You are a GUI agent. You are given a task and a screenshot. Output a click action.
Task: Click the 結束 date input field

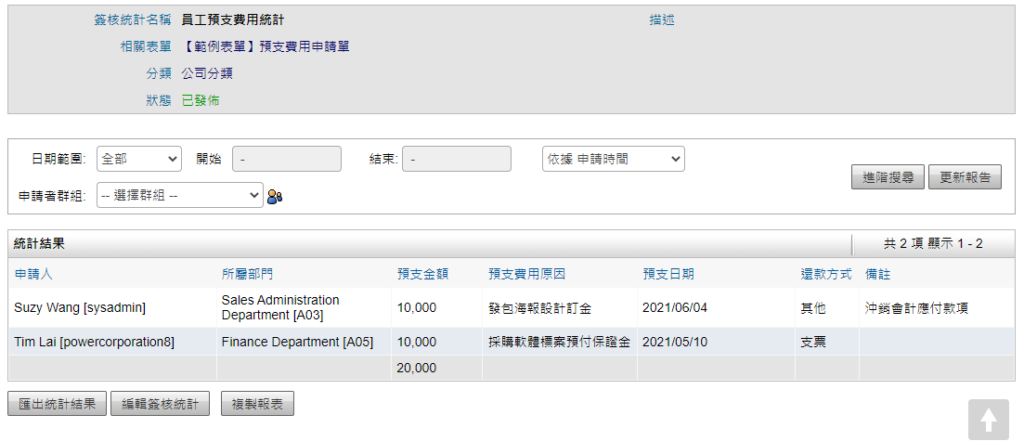[456, 159]
